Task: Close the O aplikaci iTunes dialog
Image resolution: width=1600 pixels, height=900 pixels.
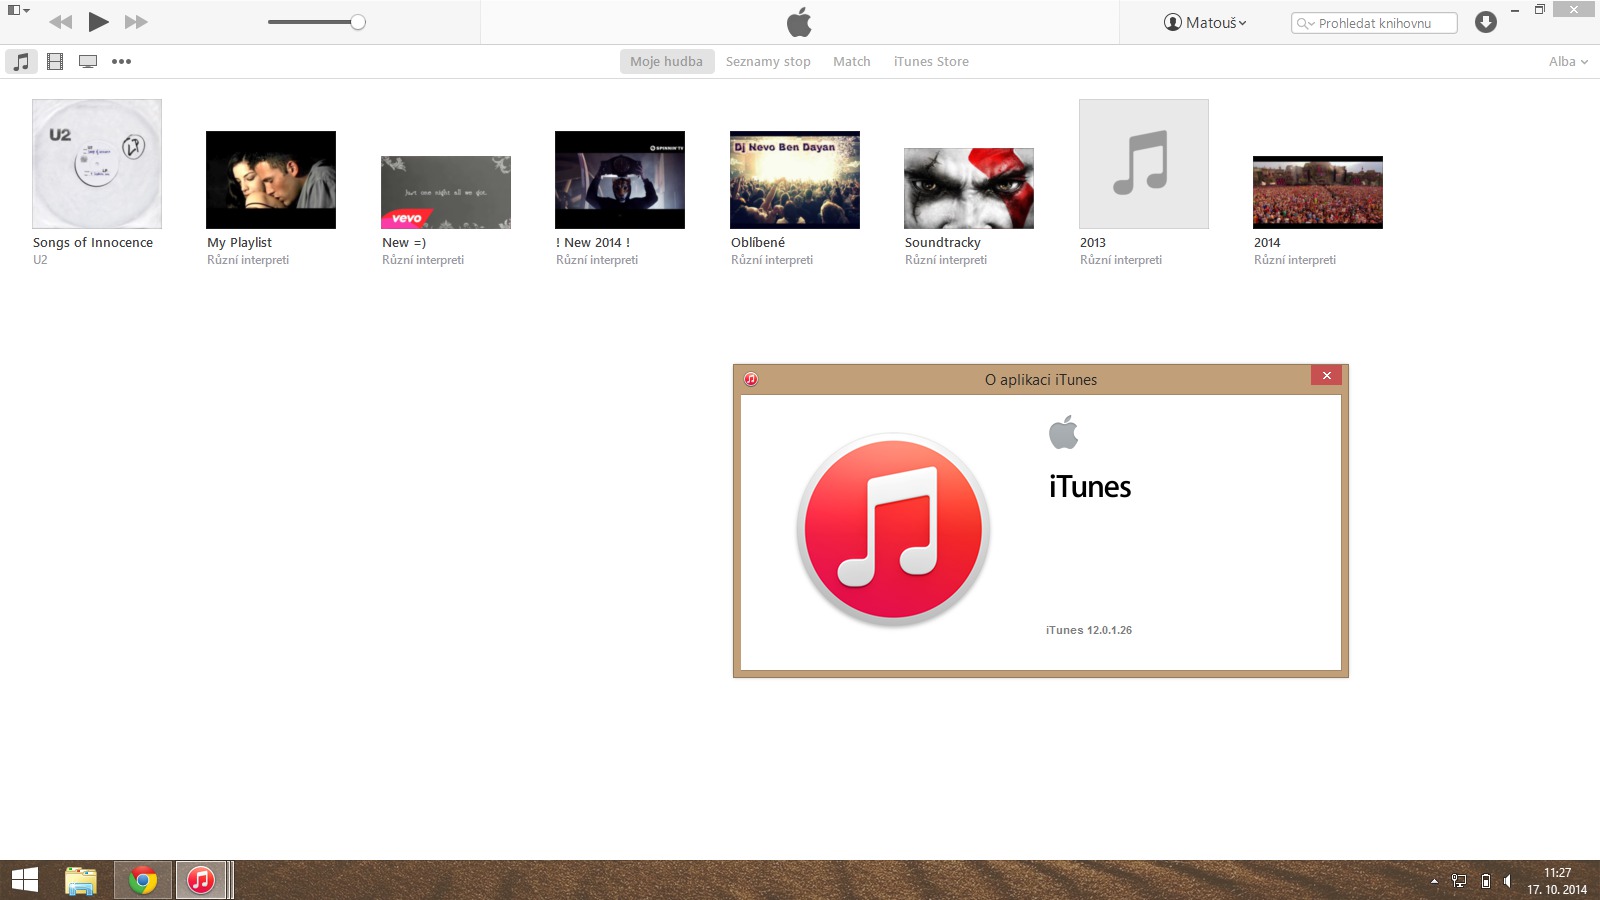Action: tap(1326, 376)
